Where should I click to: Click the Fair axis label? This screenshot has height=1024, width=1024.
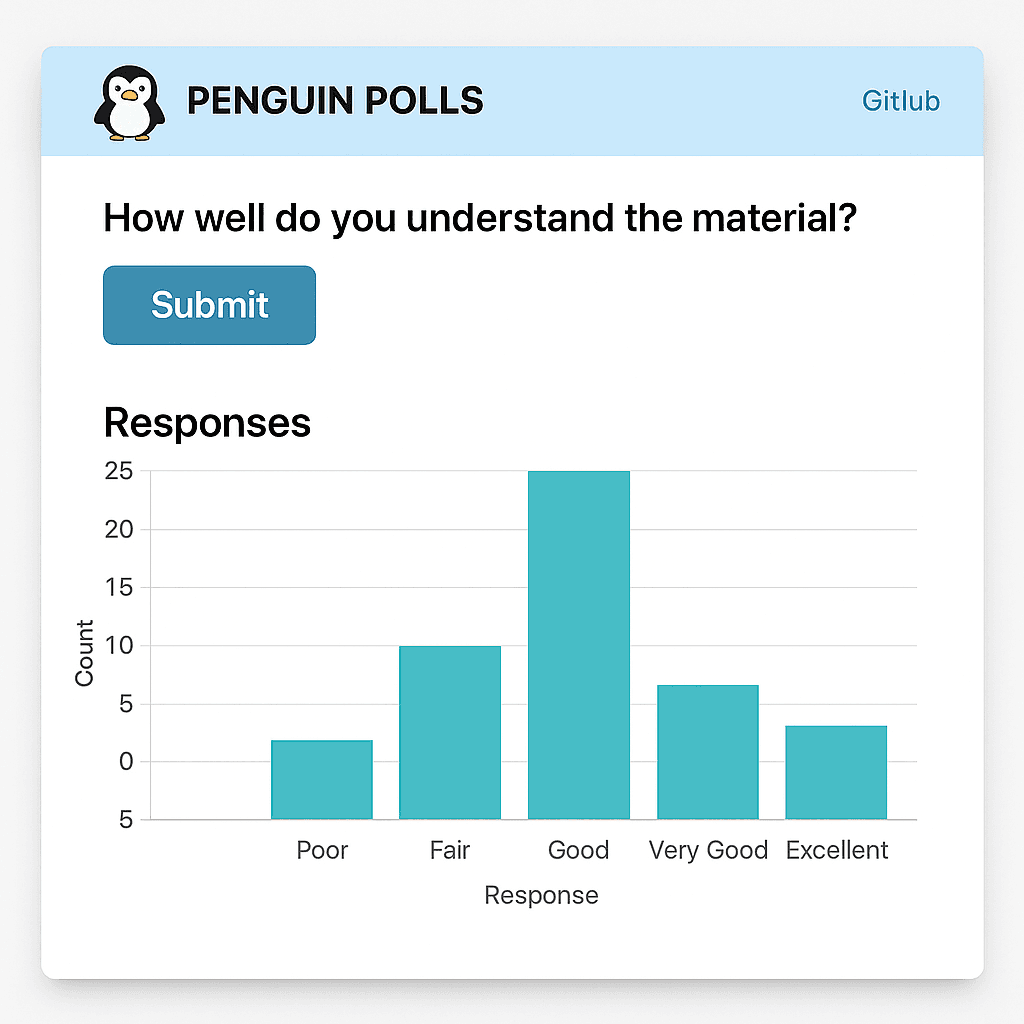pyautogui.click(x=449, y=850)
